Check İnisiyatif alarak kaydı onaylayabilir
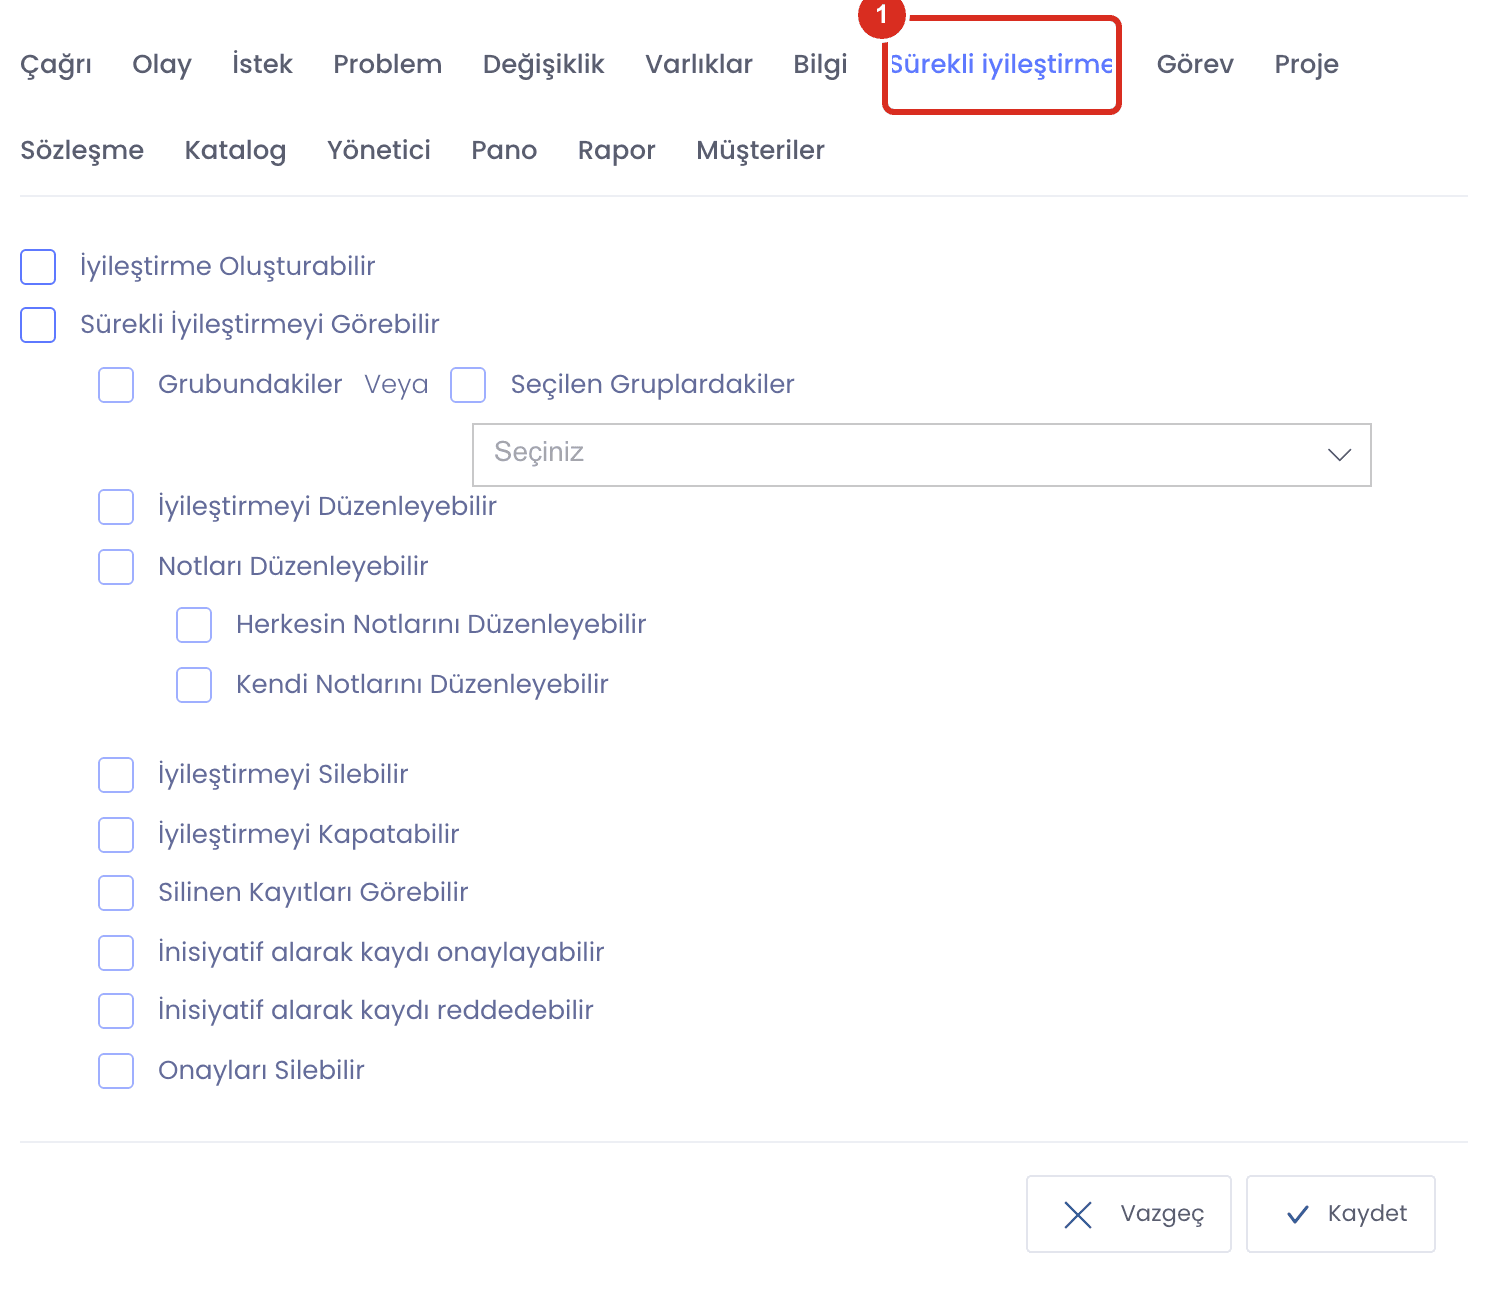This screenshot has height=1306, width=1488. (x=116, y=953)
